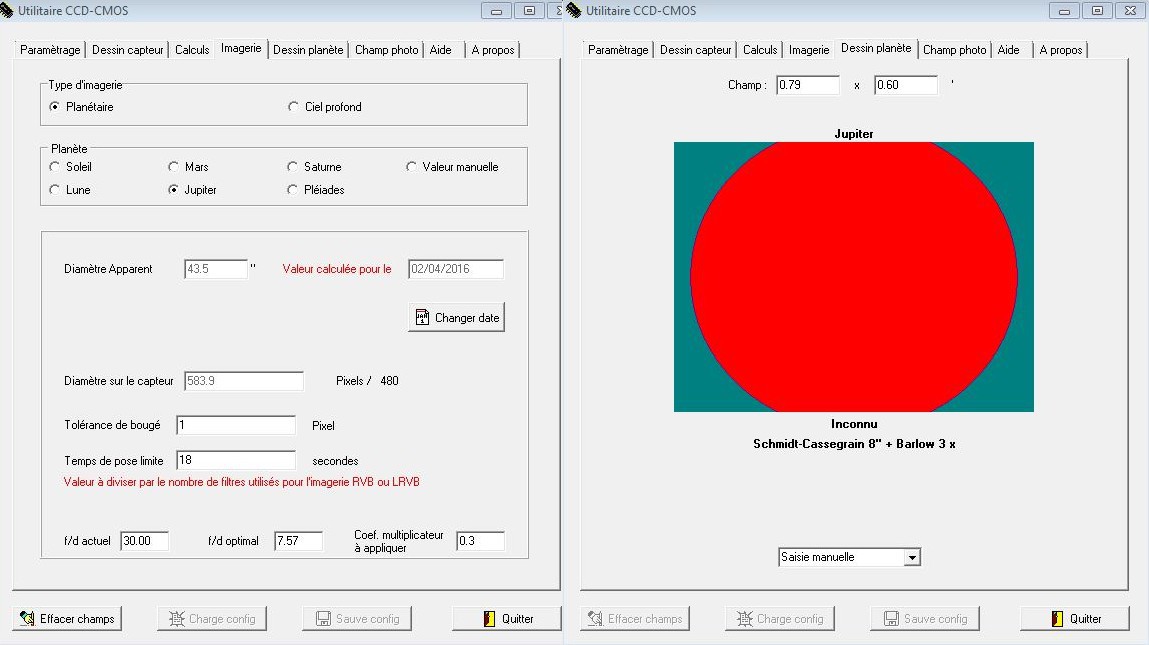Image resolution: width=1149 pixels, height=645 pixels.
Task: Open Paramétrage tab in right window
Action: (x=618, y=50)
